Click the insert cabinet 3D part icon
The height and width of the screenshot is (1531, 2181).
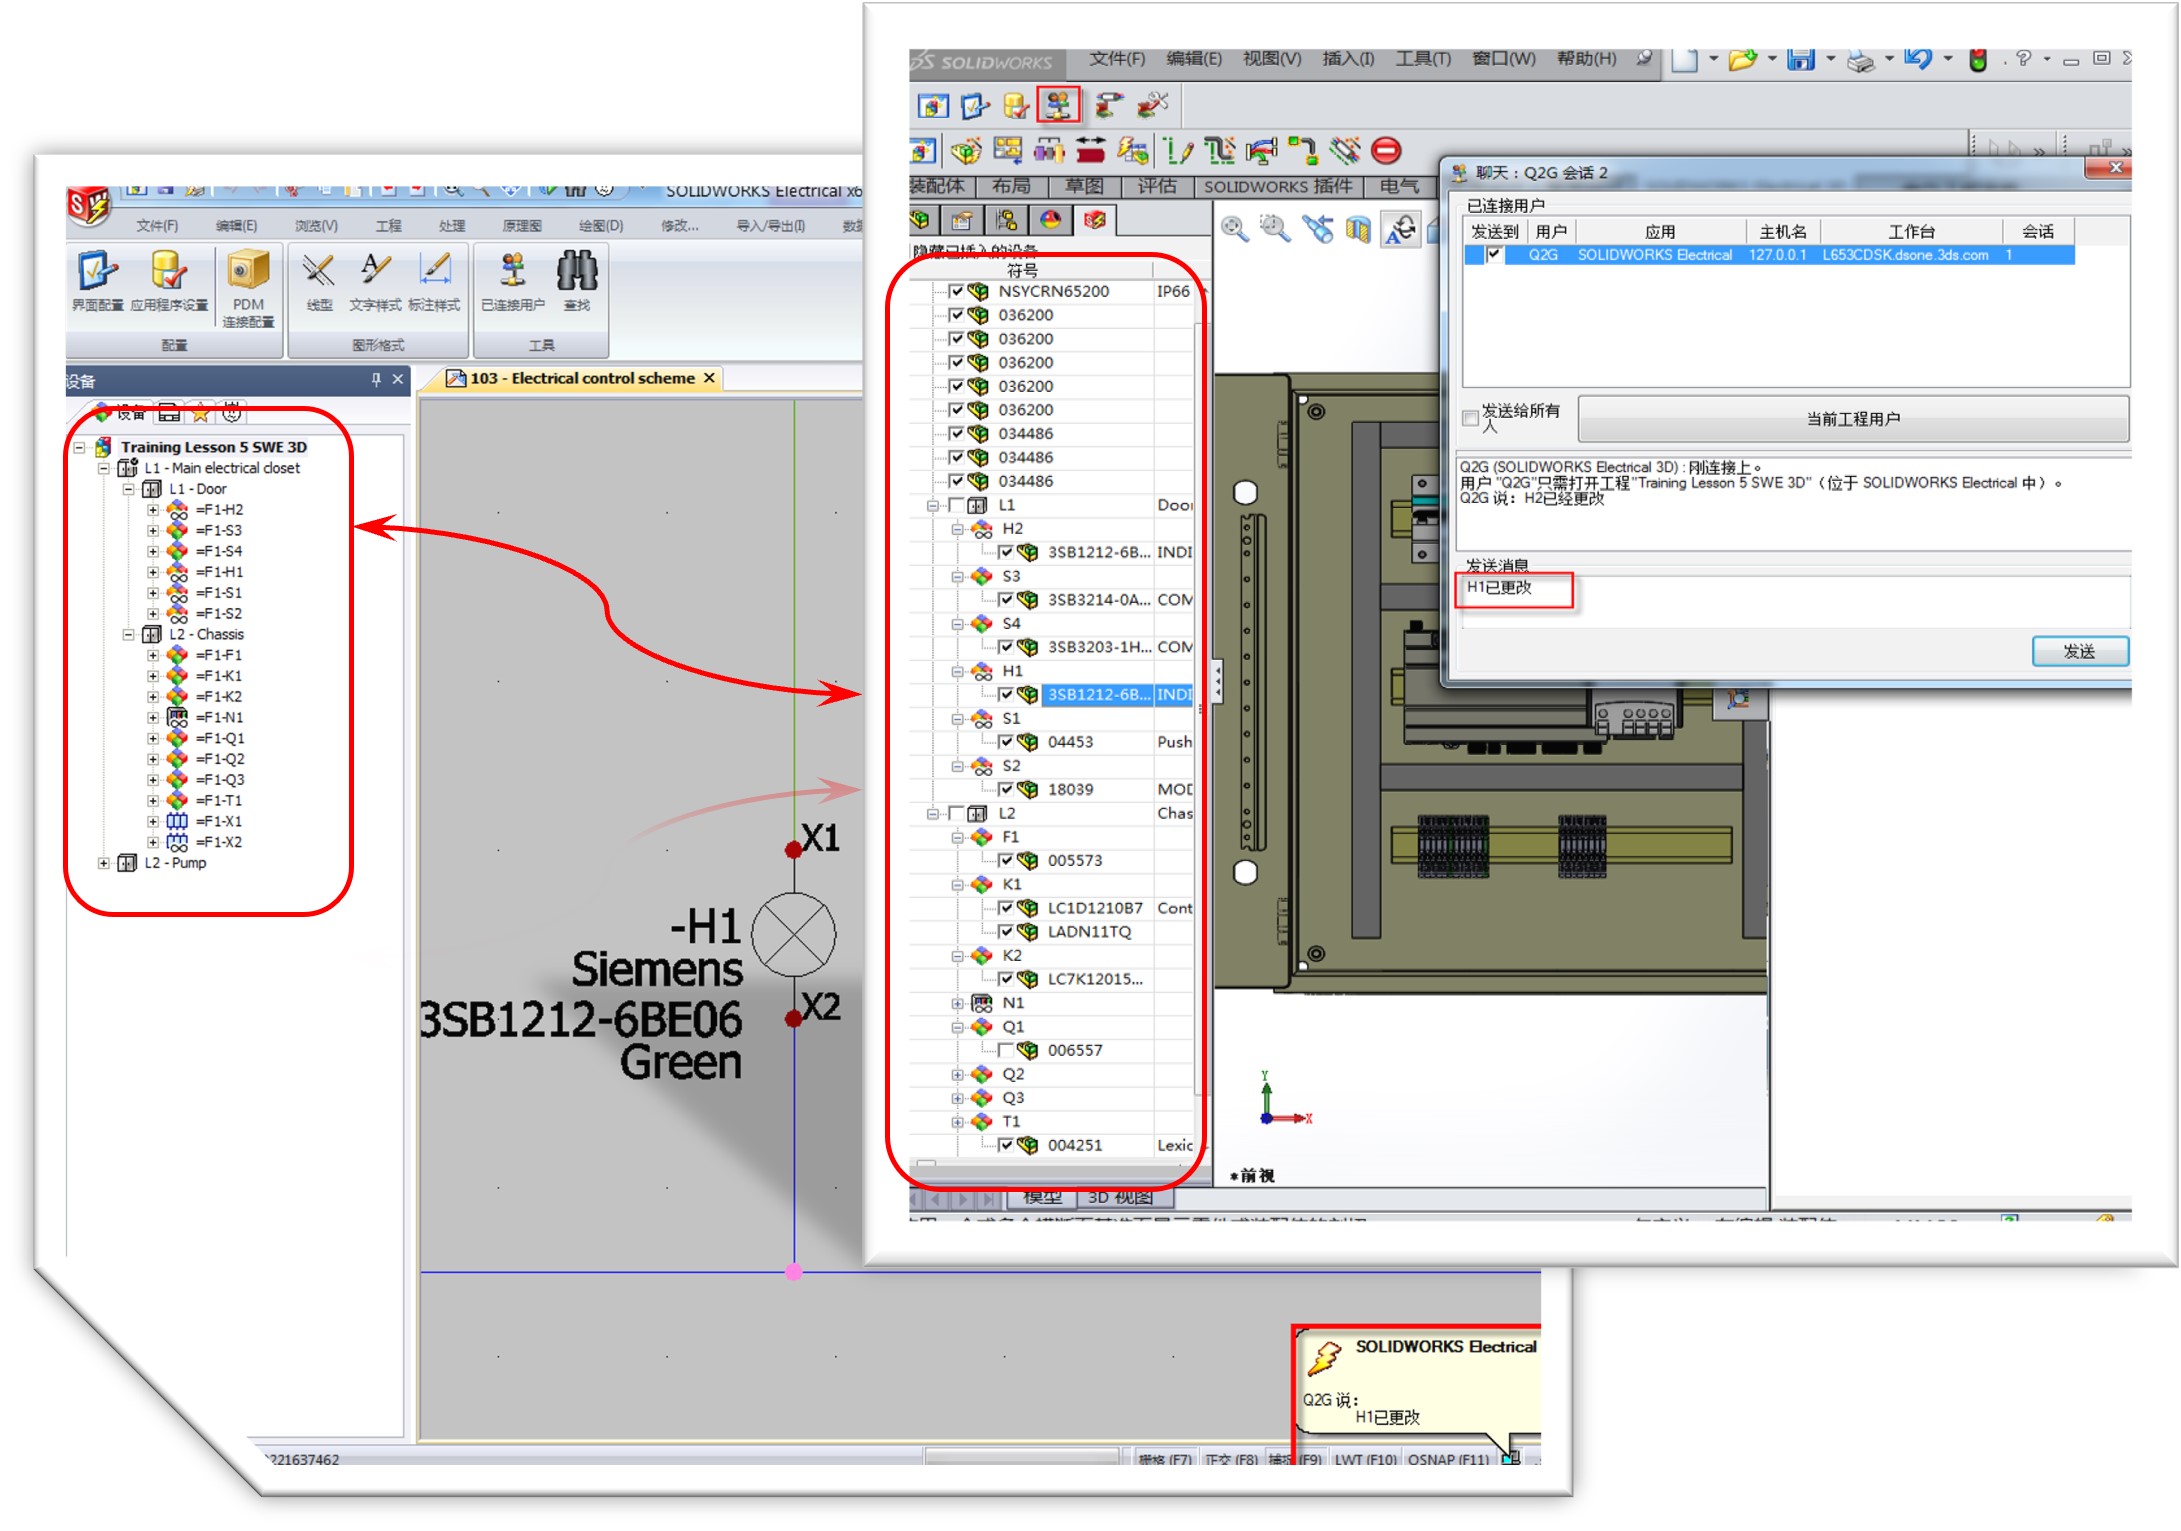click(965, 150)
